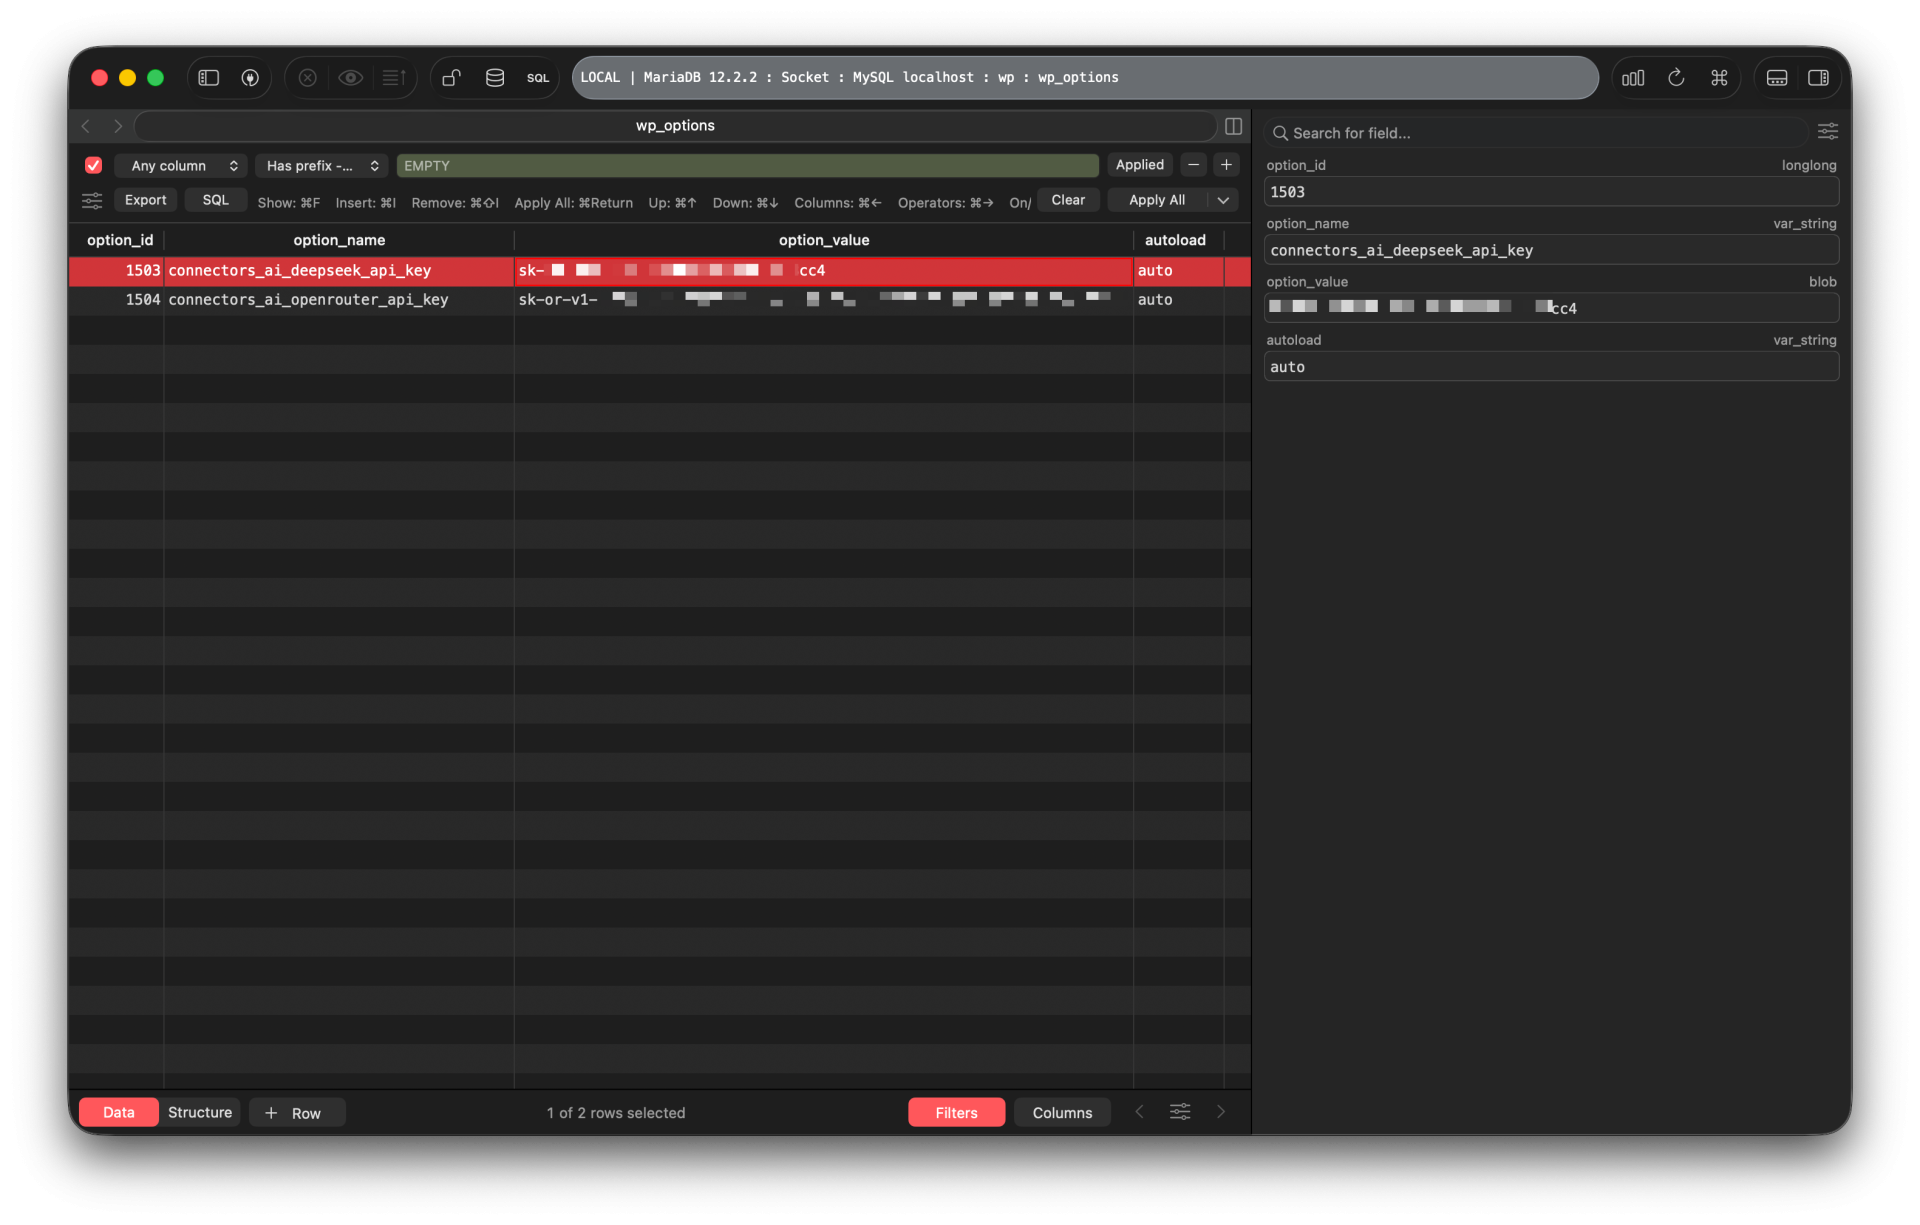Sort by the option_value column header
Image resolution: width=1920 pixels, height=1225 pixels.
[824, 240]
